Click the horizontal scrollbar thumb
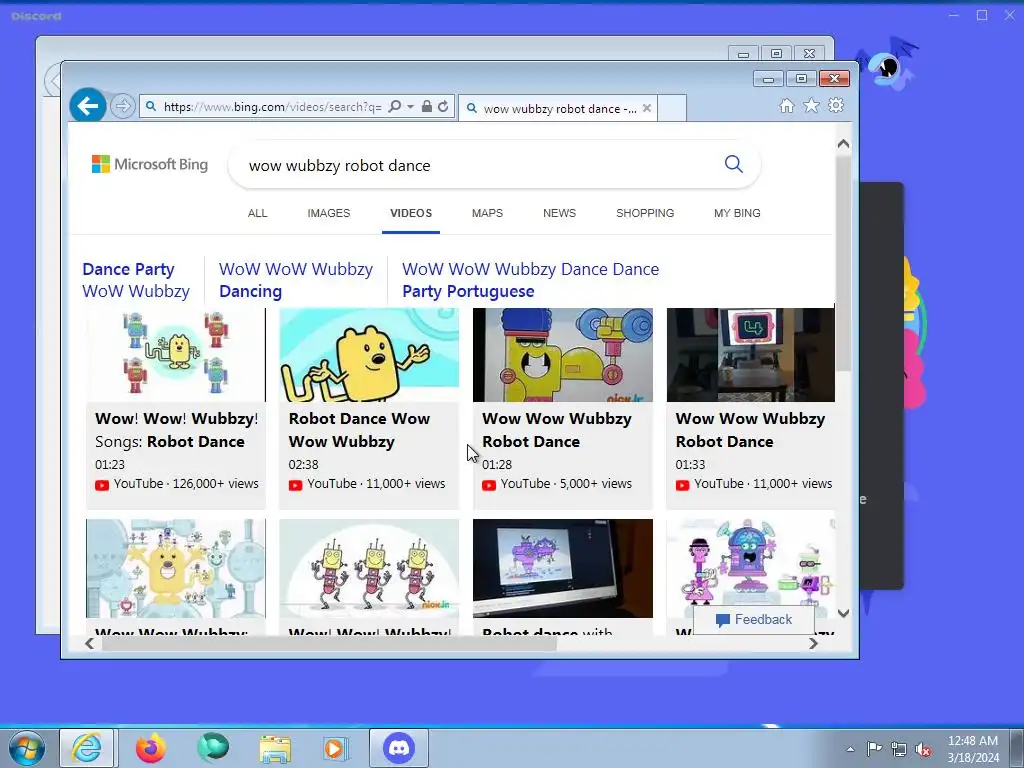This screenshot has height=768, width=1024. 329,644
